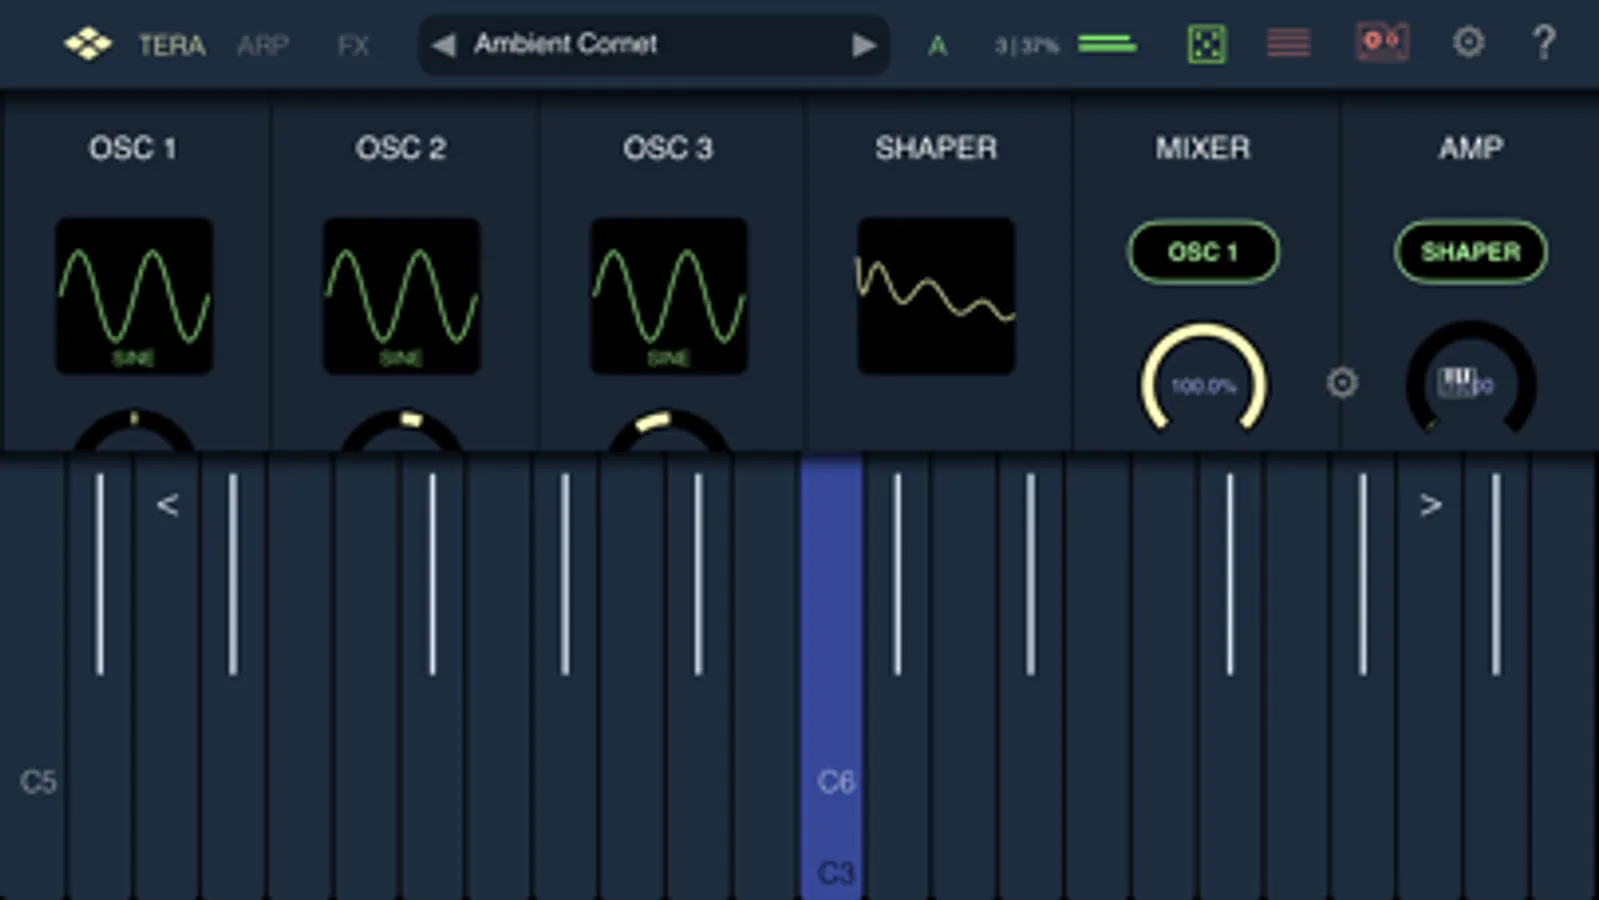Click the Tera Synth logo icon
Screen dimensions: 1599x900
pos(88,44)
